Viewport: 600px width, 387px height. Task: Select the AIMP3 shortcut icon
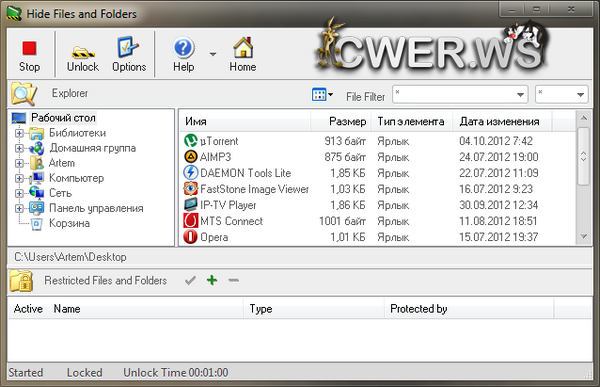pyautogui.click(x=191, y=157)
